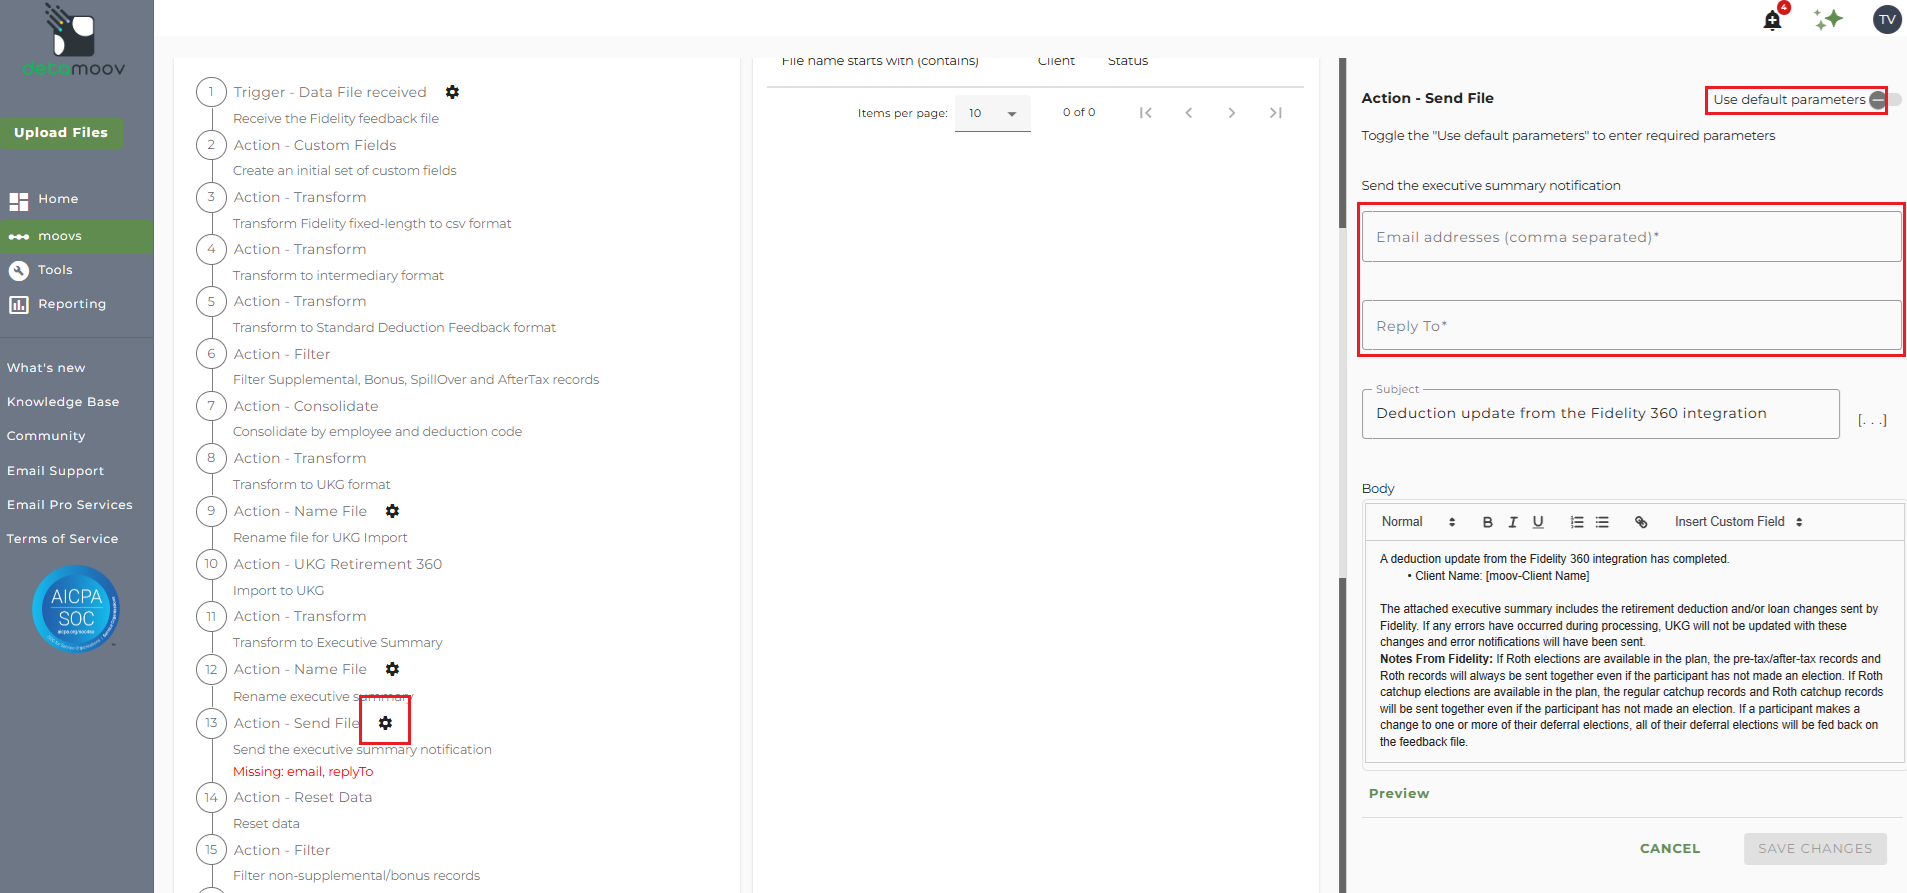Select step 6 Action - Filter
Viewport: 1907px width, 893px height.
click(281, 354)
